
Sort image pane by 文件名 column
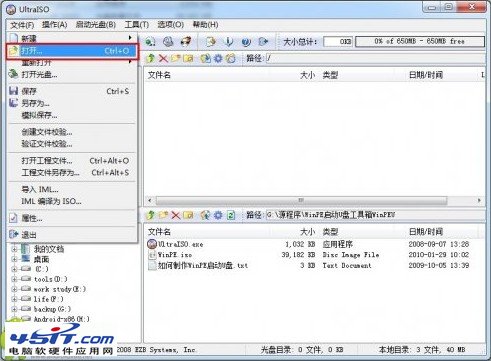[159, 75]
